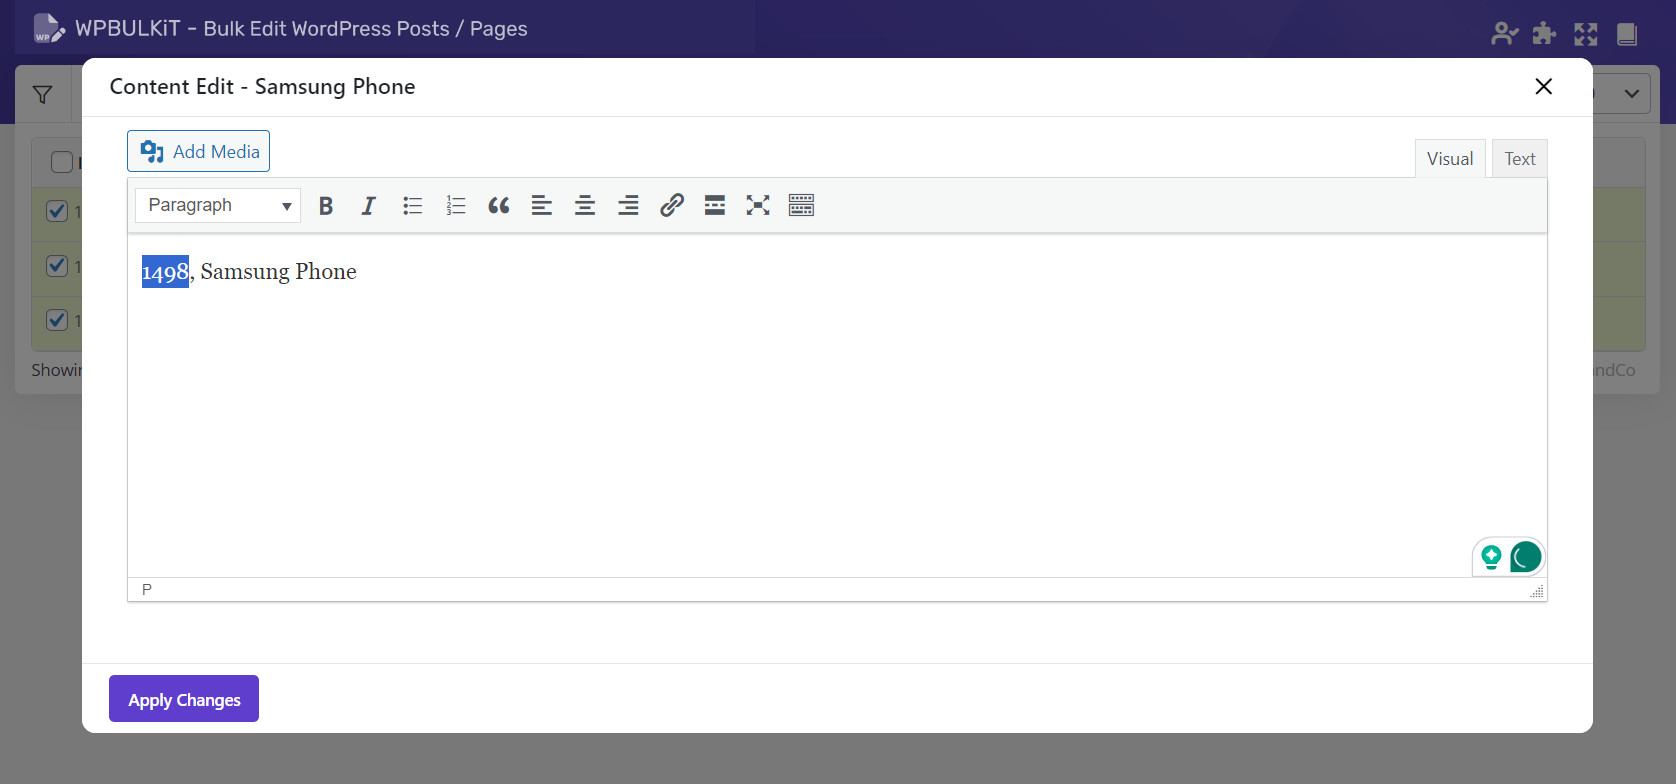Toggle bold formatting in the editor

coord(326,206)
